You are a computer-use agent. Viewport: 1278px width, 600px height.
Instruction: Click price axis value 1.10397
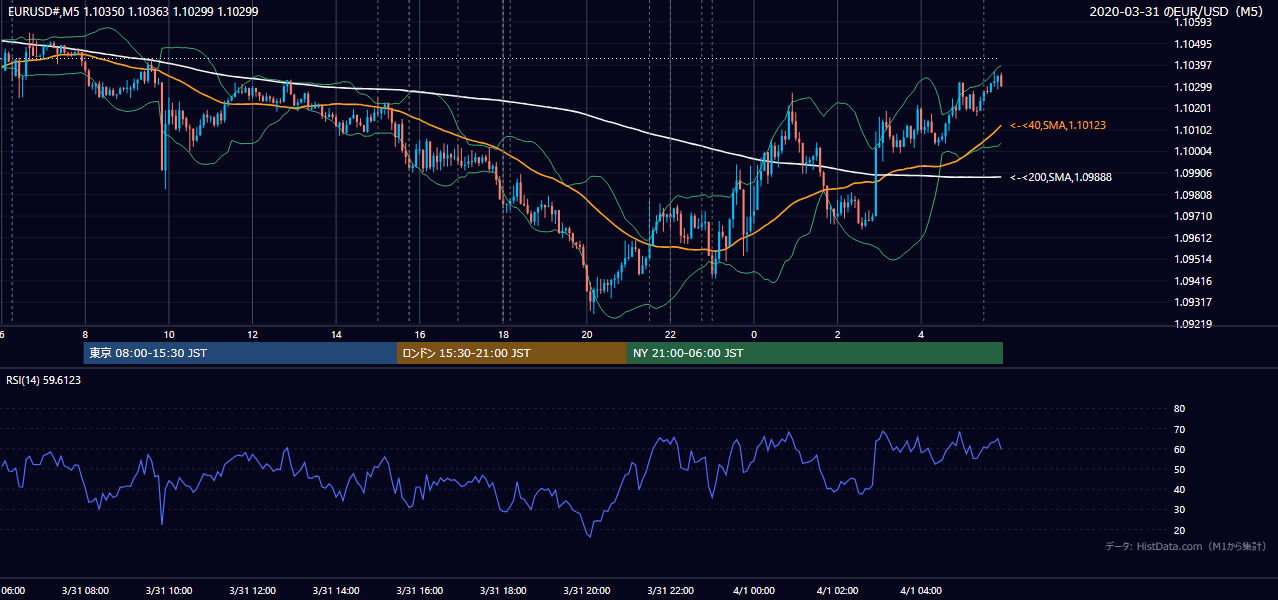coord(1193,66)
